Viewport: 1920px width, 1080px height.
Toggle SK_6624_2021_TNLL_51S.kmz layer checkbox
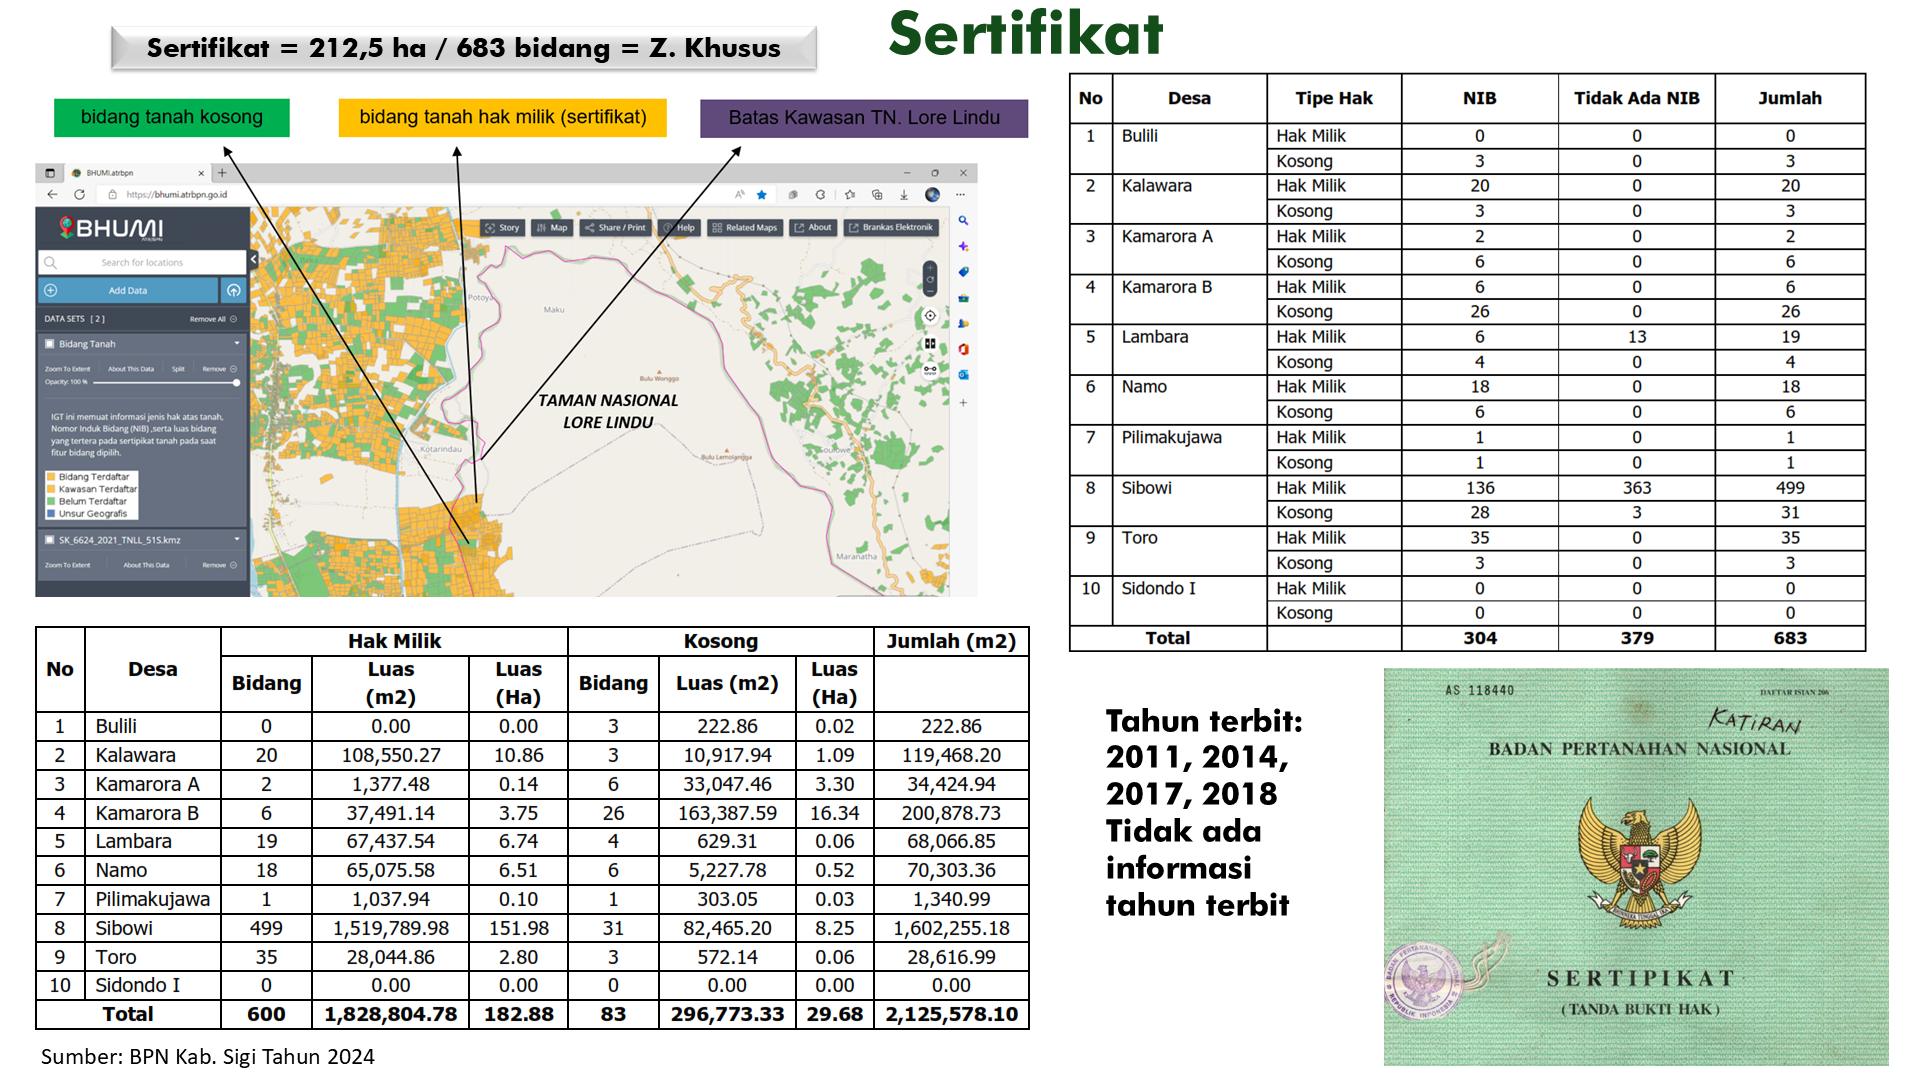(49, 540)
